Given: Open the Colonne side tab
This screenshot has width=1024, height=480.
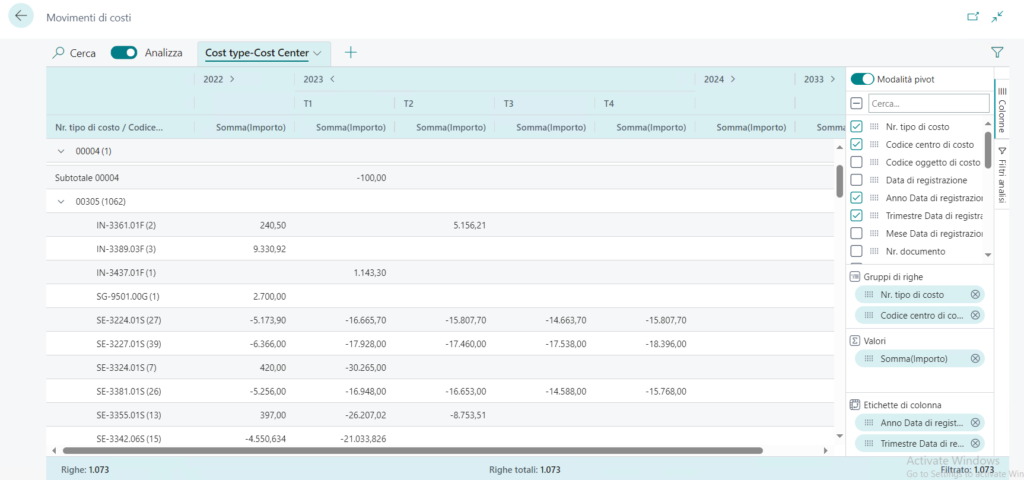Looking at the screenshot, I should click(x=1002, y=108).
